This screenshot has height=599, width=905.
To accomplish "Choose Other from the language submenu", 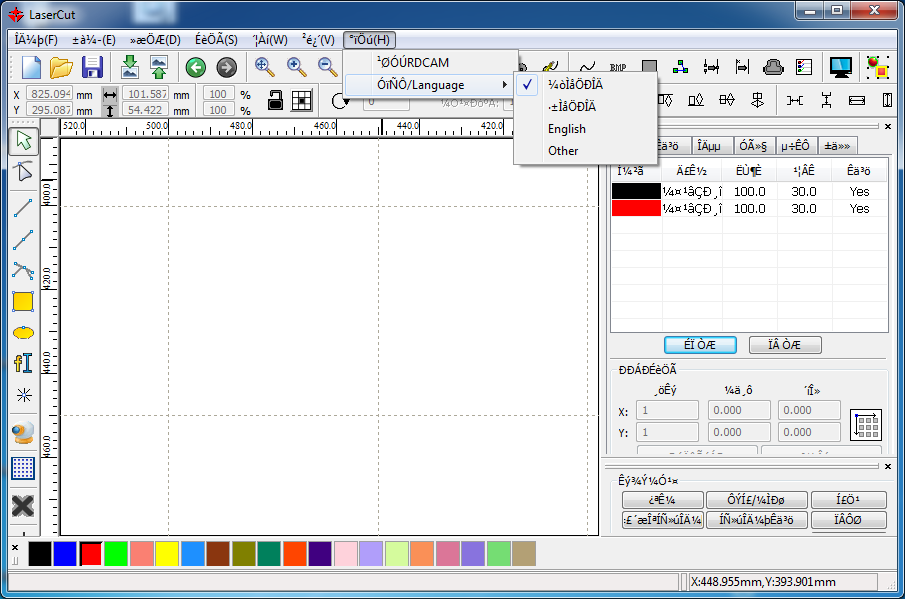I will pyautogui.click(x=563, y=151).
